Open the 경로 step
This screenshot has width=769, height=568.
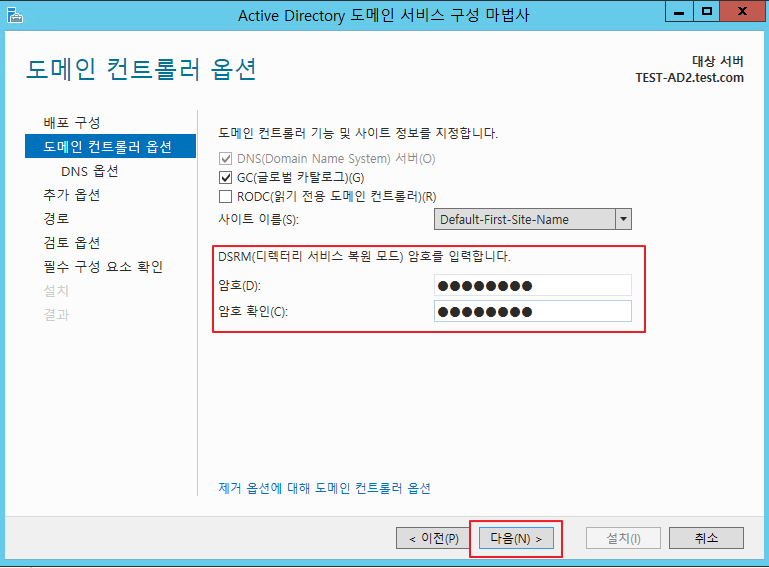56,218
